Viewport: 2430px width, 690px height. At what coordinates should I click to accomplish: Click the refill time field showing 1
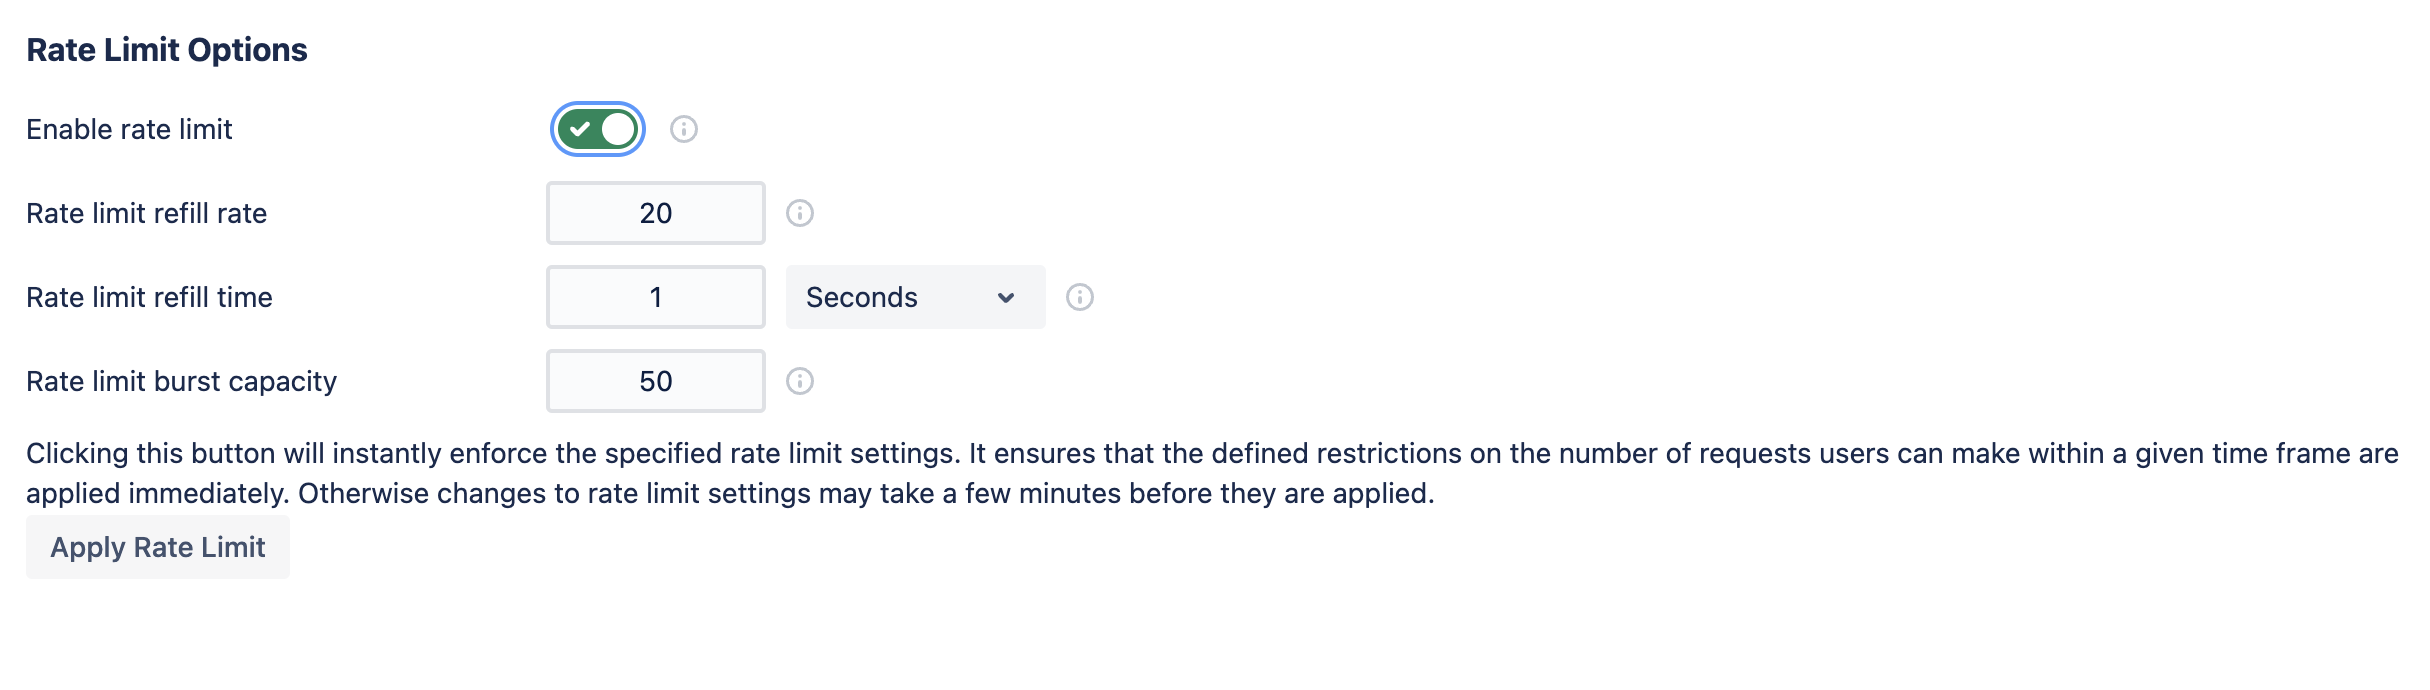click(x=656, y=297)
